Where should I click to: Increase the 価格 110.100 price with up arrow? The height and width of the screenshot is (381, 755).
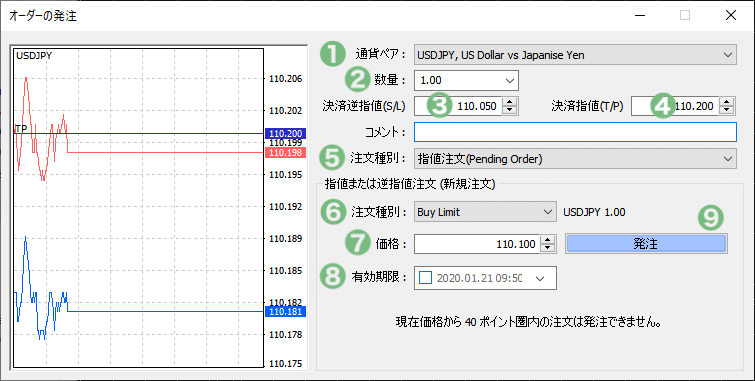tap(547, 240)
